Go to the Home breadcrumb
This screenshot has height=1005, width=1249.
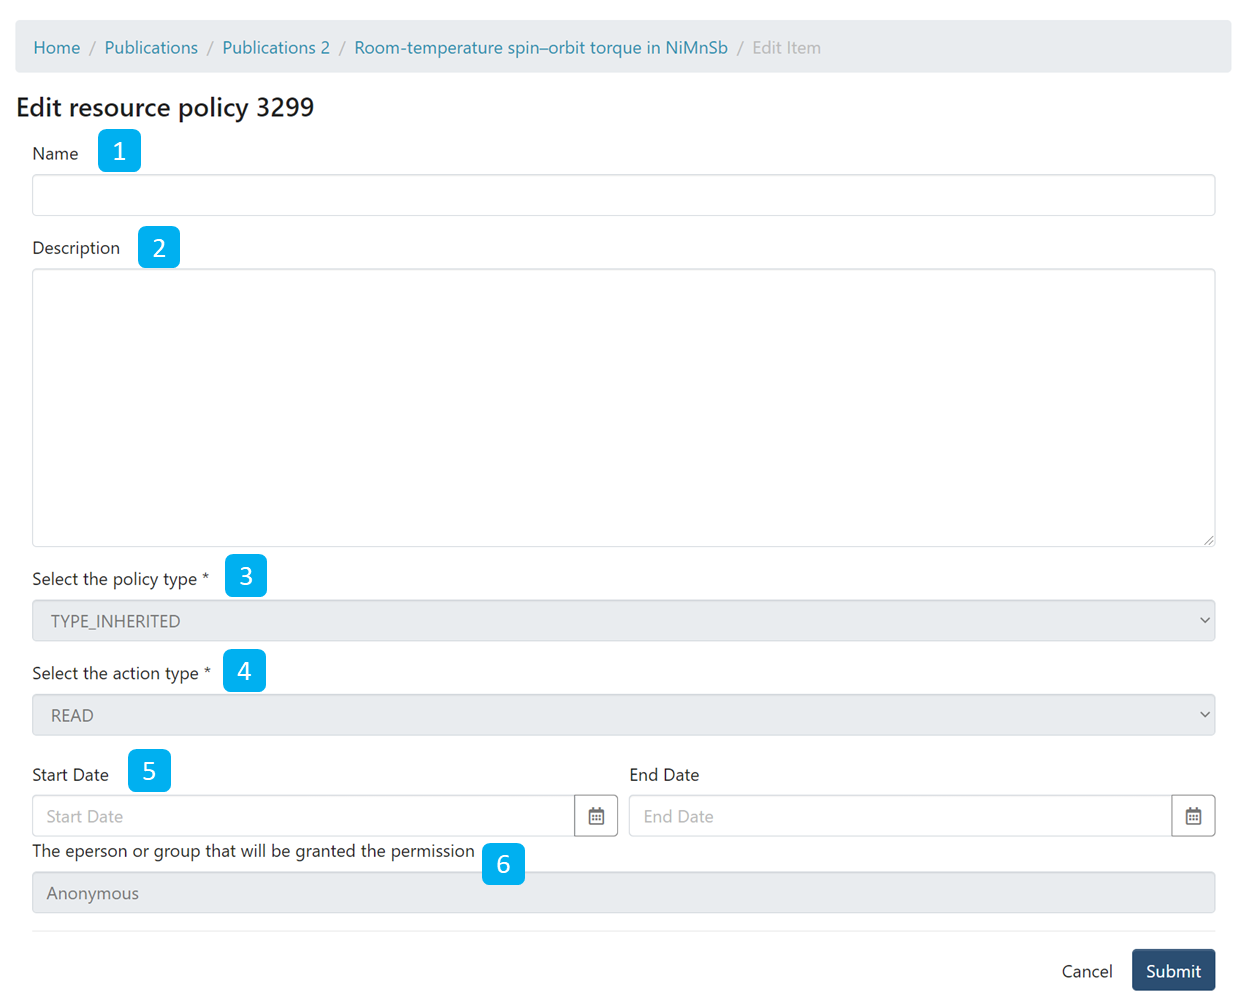click(x=57, y=48)
